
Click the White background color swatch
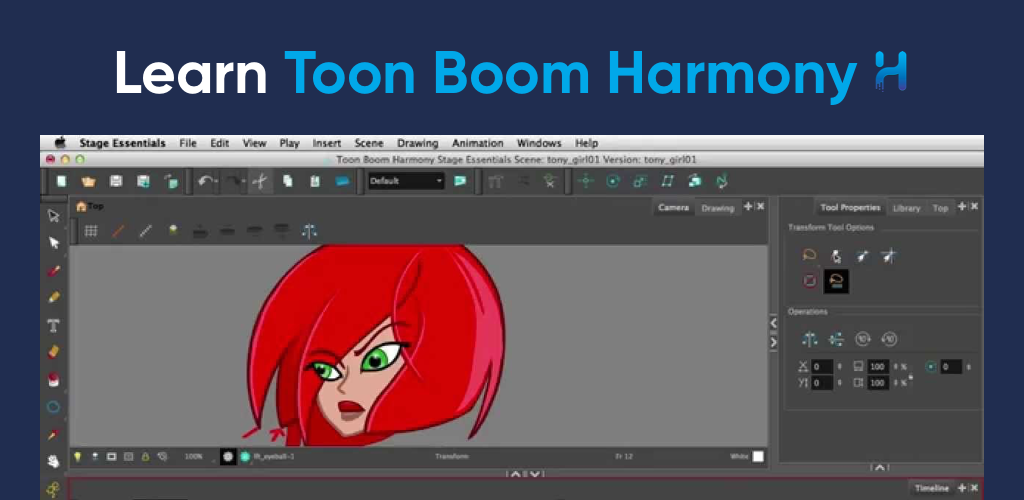pos(758,457)
